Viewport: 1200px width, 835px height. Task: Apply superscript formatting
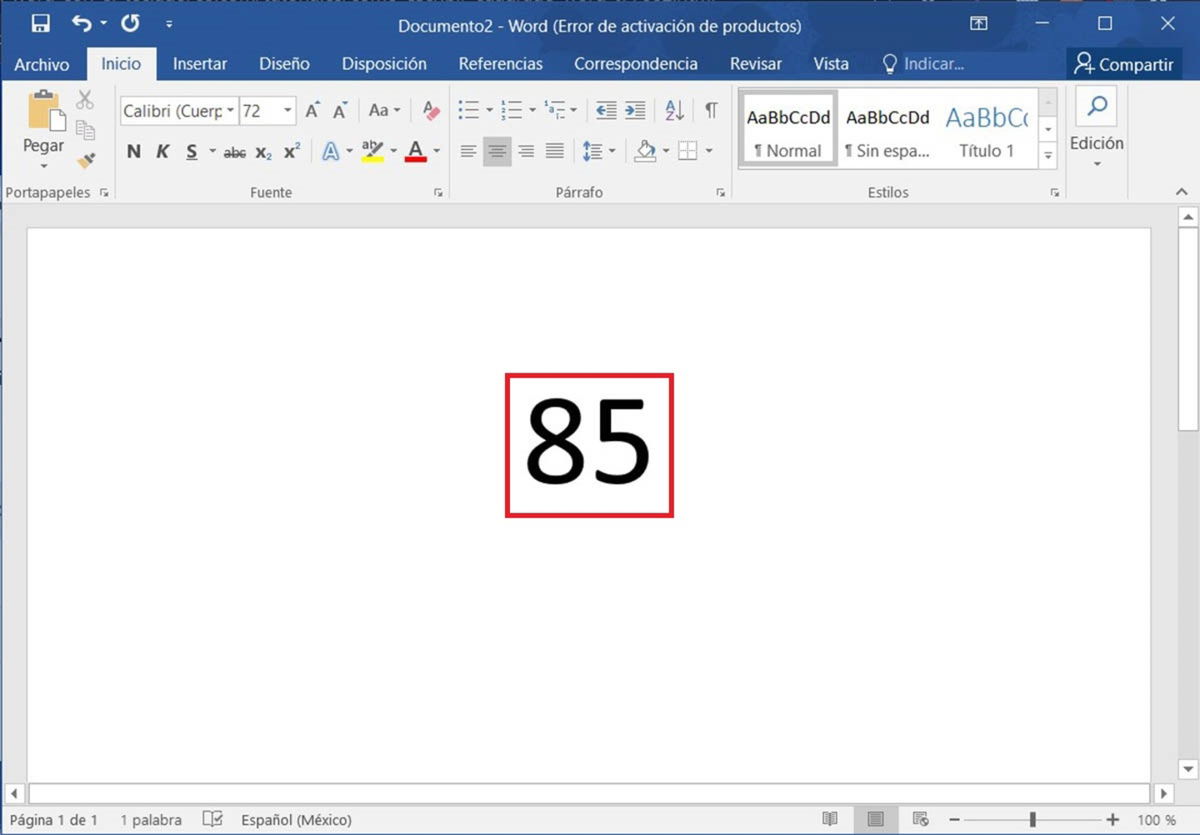[x=290, y=151]
